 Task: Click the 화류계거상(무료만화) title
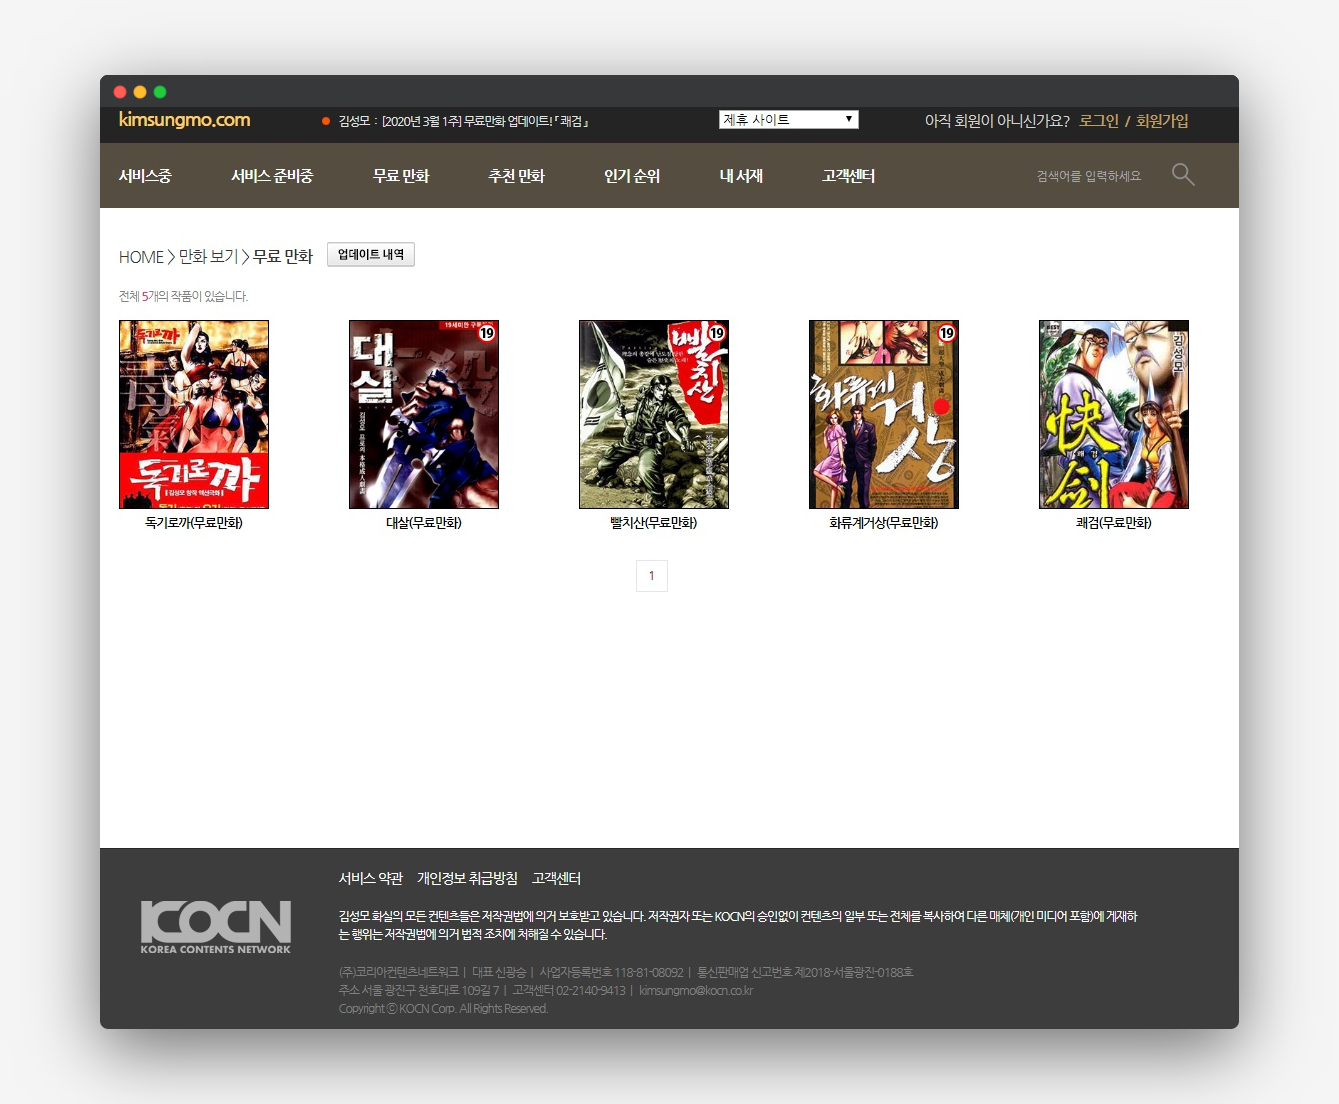[x=884, y=523]
